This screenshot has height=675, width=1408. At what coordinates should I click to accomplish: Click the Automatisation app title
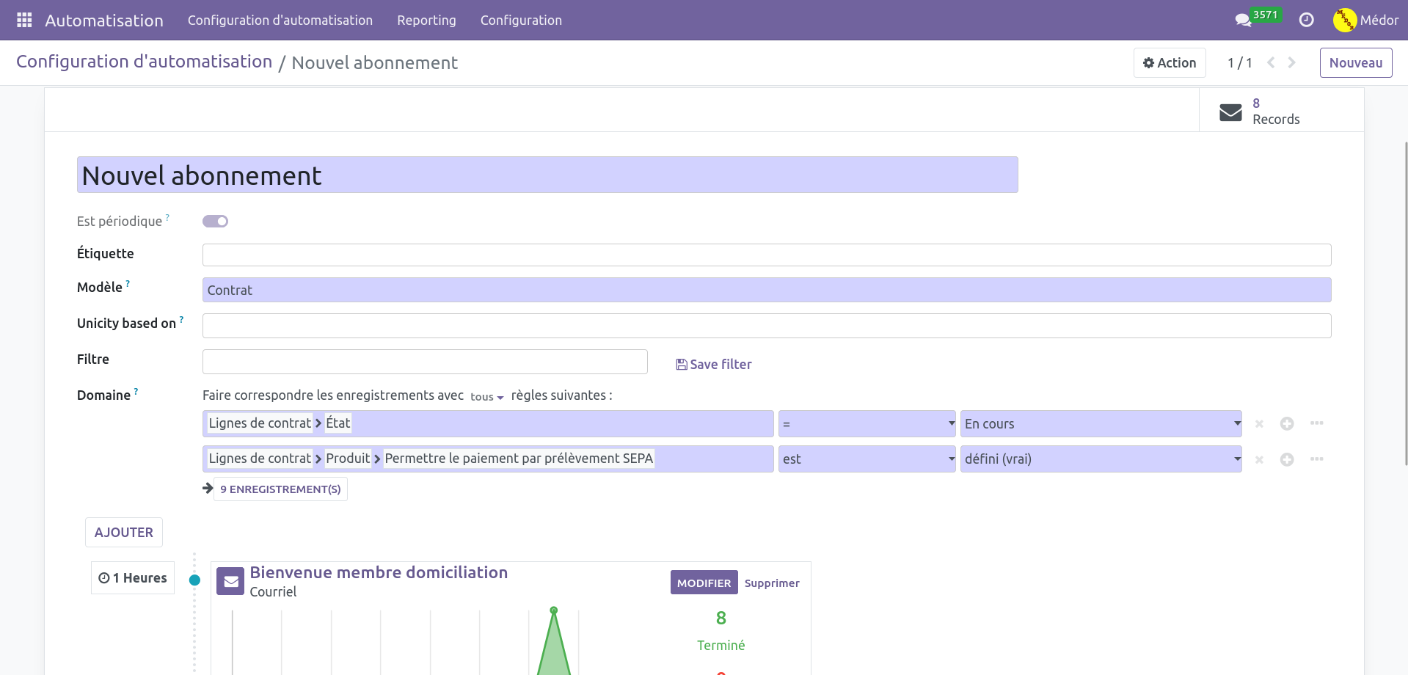point(104,20)
